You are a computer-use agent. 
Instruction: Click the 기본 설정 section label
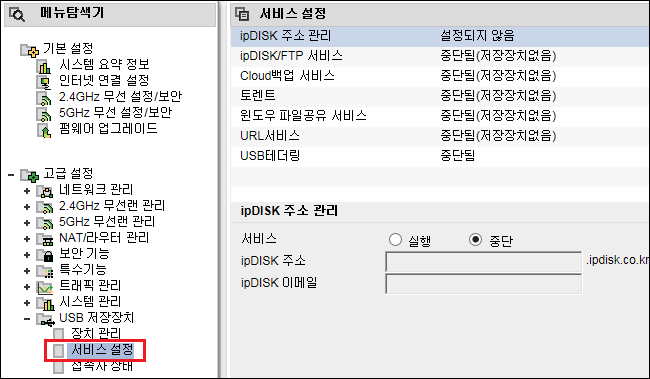(x=68, y=48)
